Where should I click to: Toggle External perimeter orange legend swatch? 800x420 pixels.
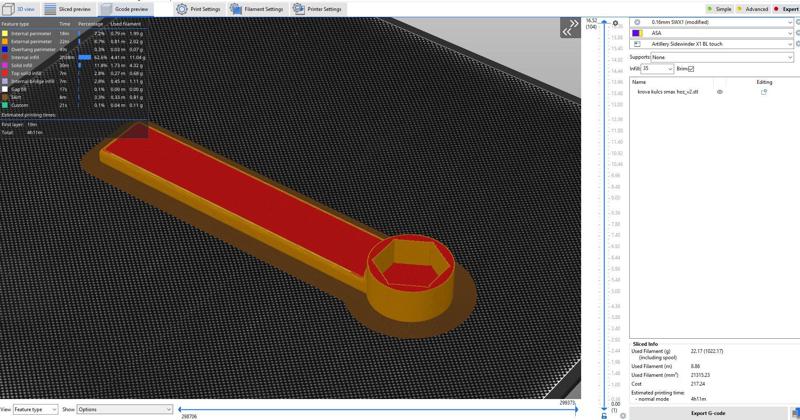[5, 41]
